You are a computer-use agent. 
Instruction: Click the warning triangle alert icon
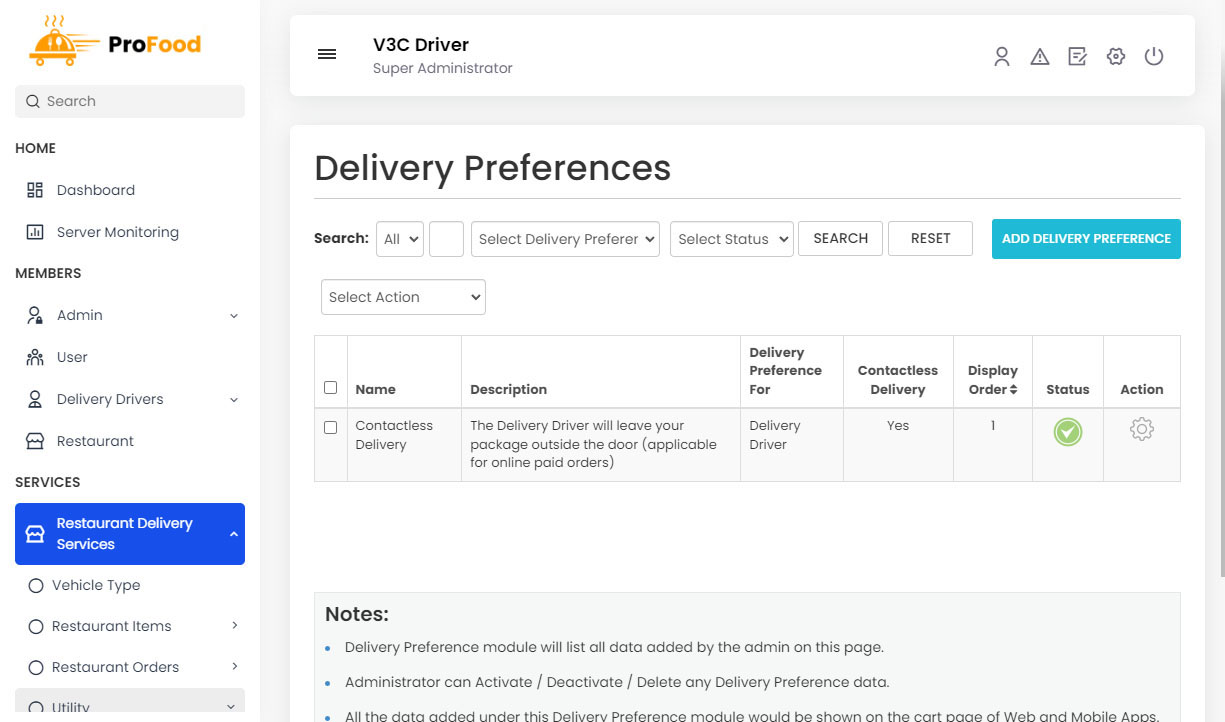[x=1040, y=57]
